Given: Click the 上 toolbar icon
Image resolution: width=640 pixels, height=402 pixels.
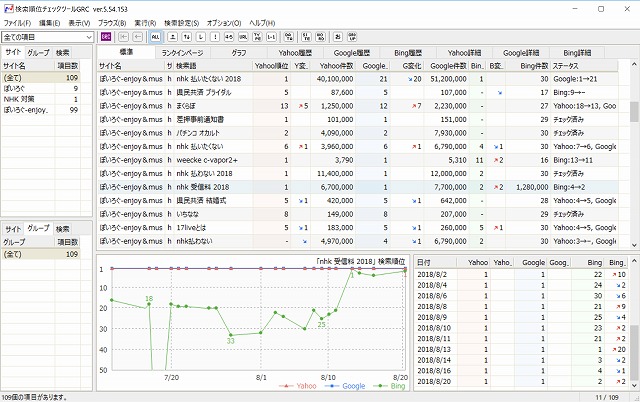Looking at the screenshot, I should pos(173,37).
